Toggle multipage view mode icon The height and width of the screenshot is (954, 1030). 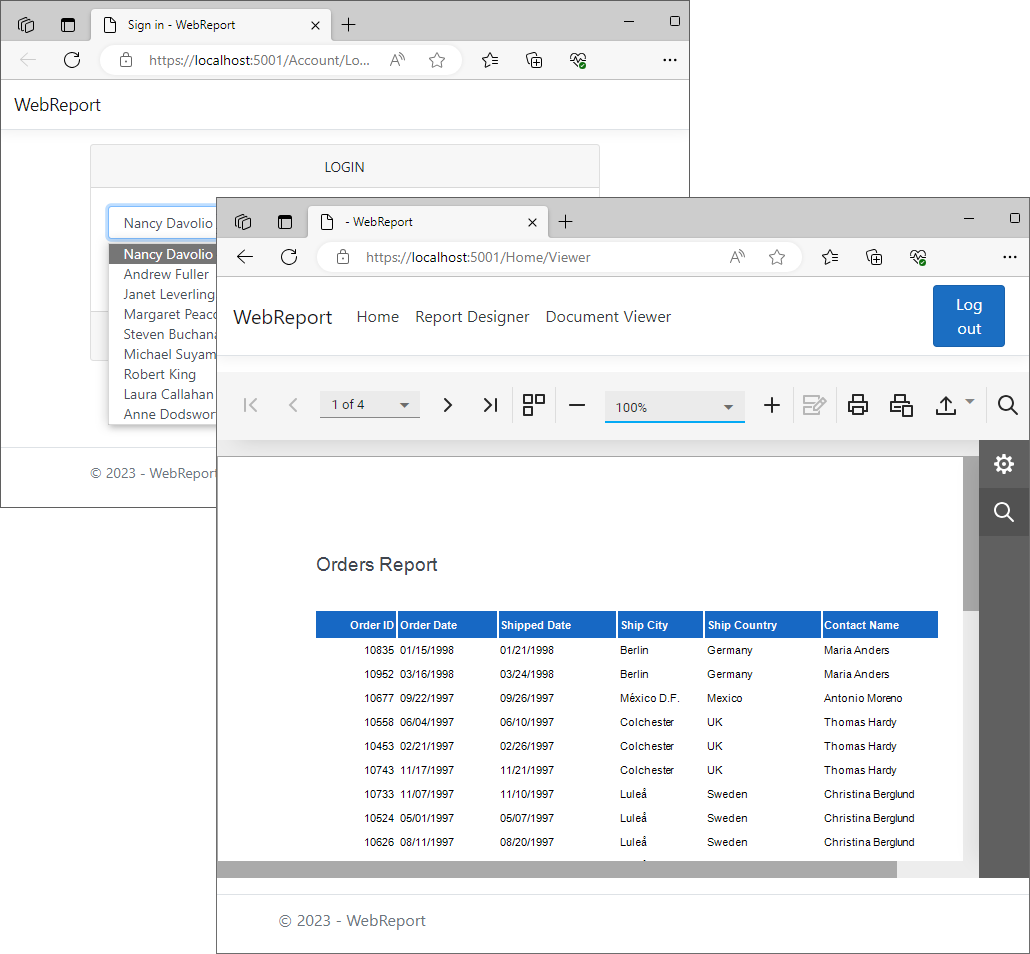(x=533, y=405)
